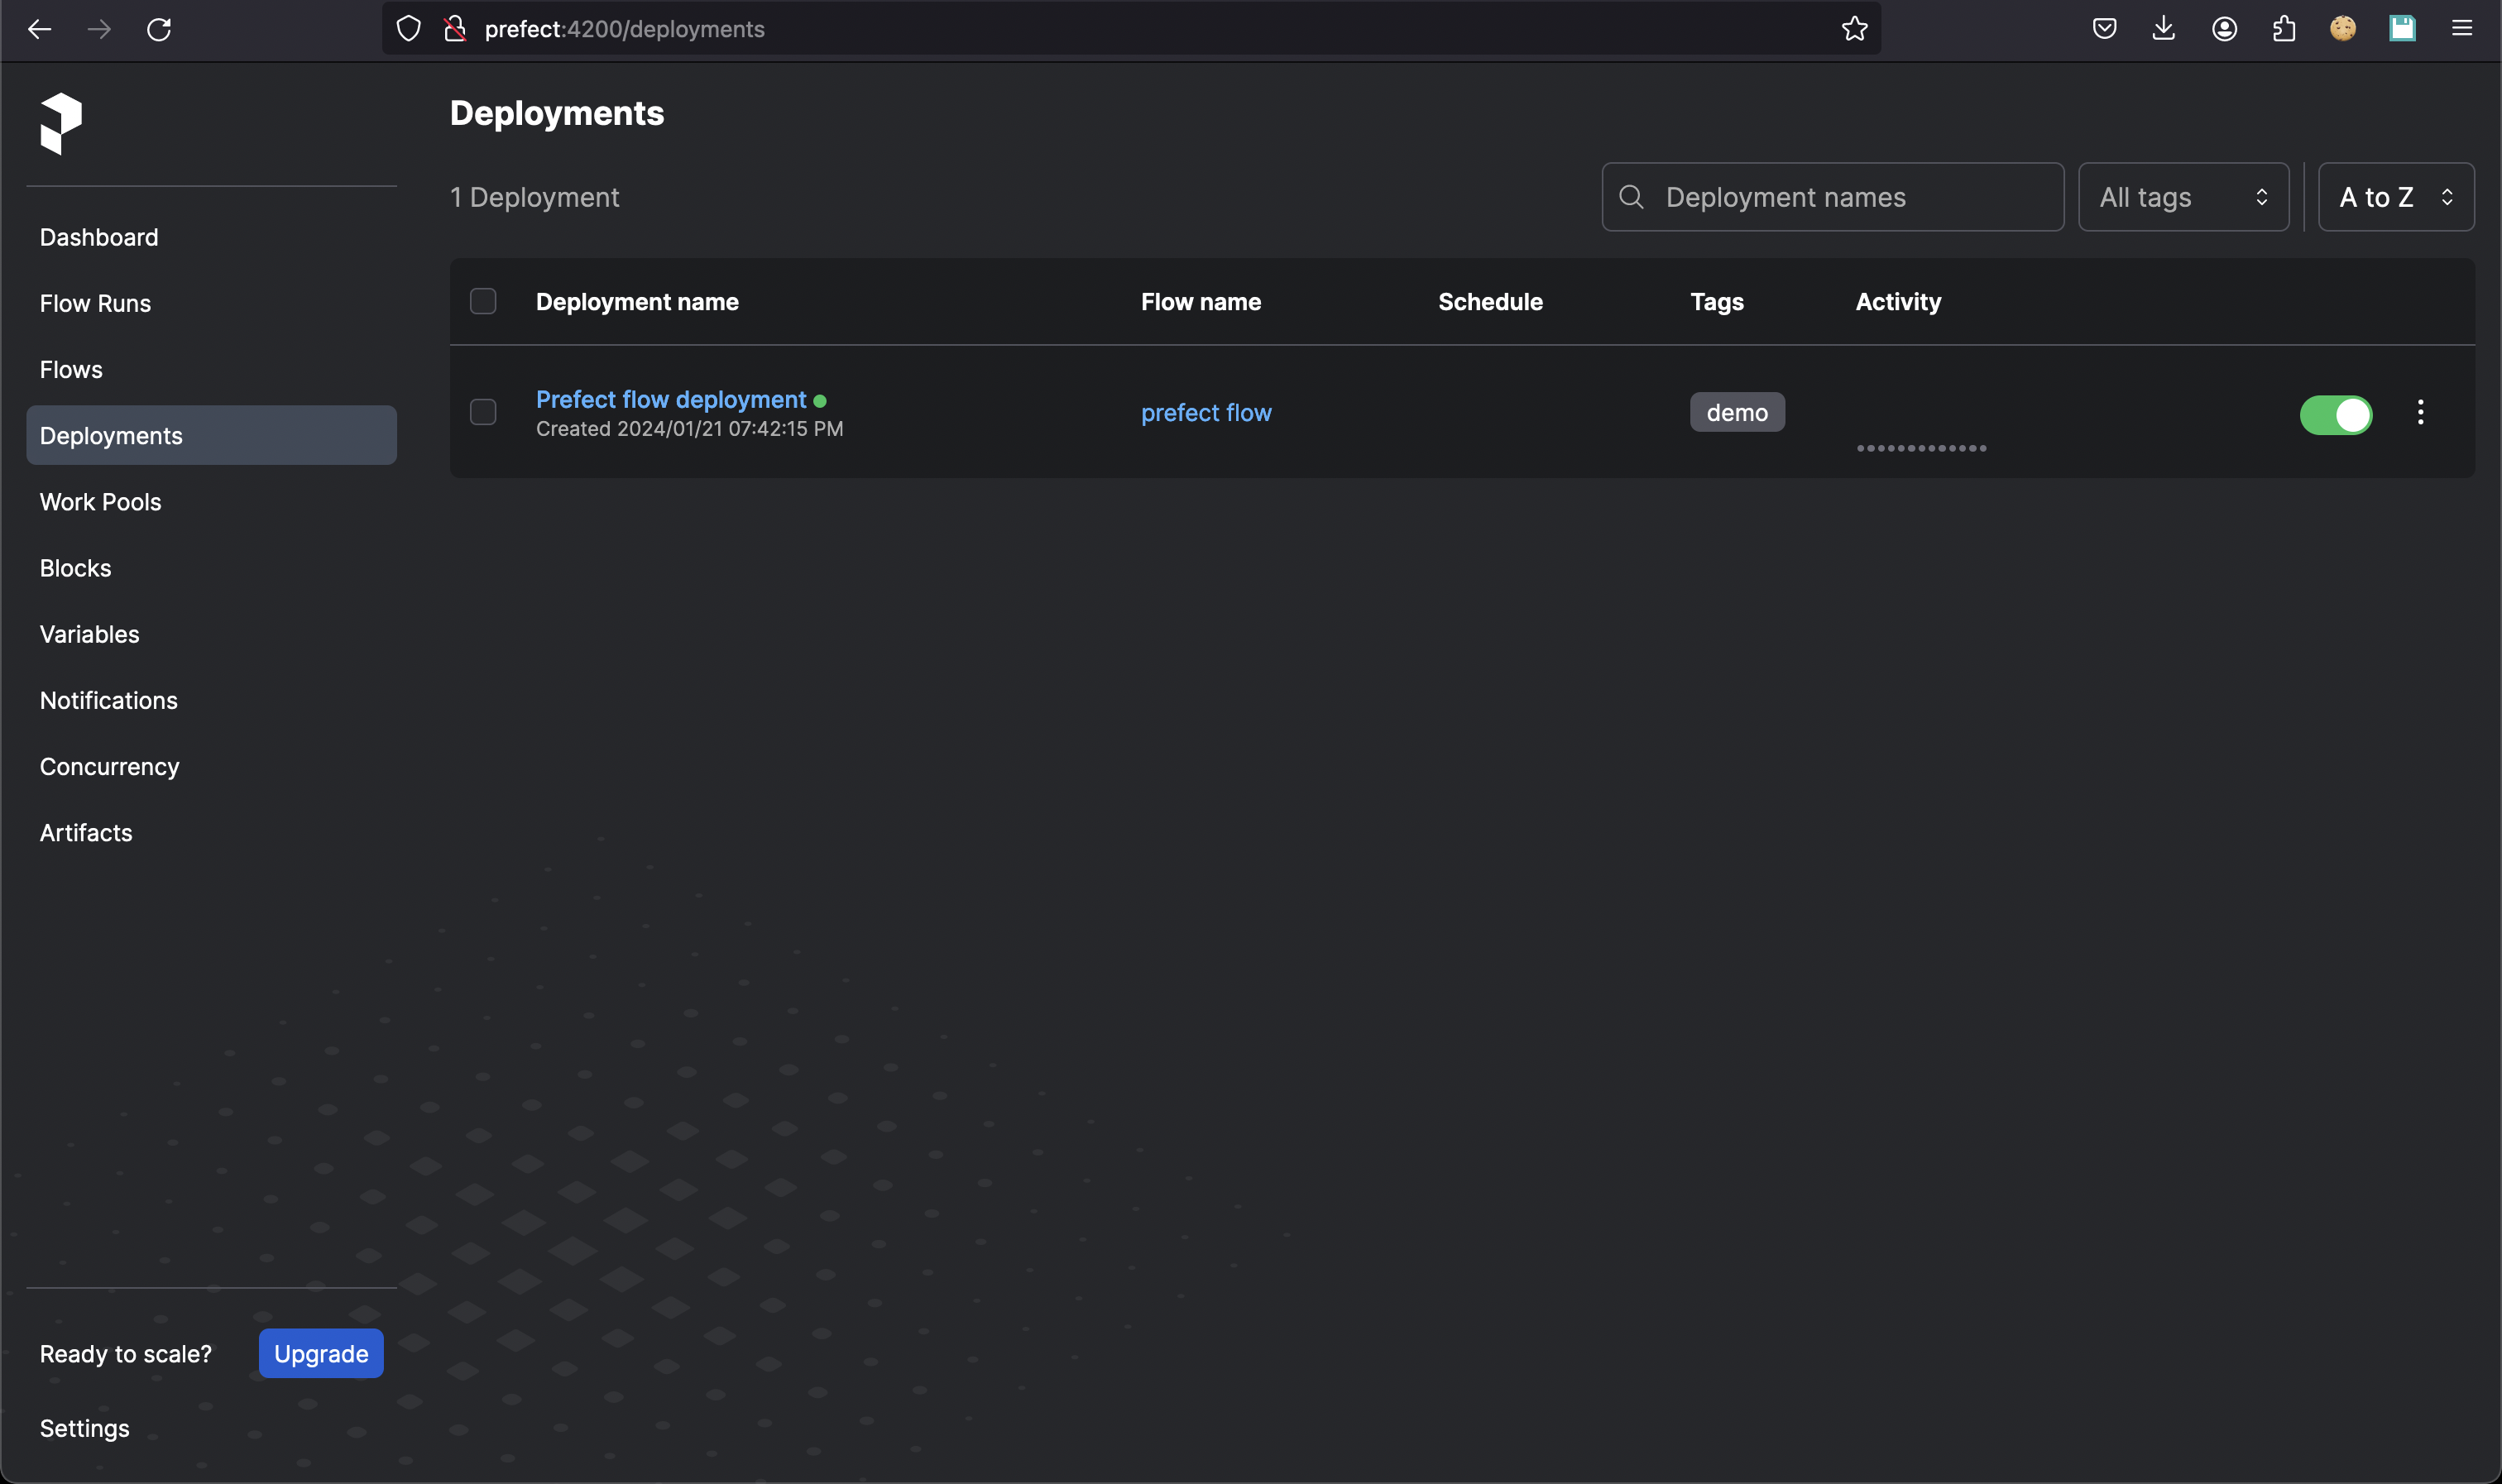
Task: Open the Firefox account icon
Action: click(x=2224, y=29)
